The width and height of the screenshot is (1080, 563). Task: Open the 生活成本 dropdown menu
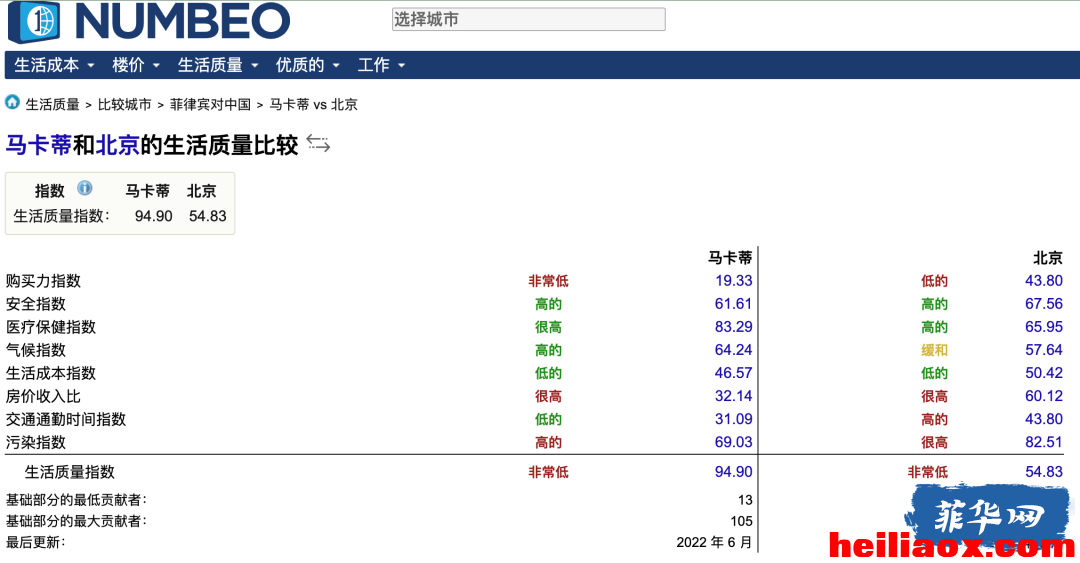click(x=54, y=65)
